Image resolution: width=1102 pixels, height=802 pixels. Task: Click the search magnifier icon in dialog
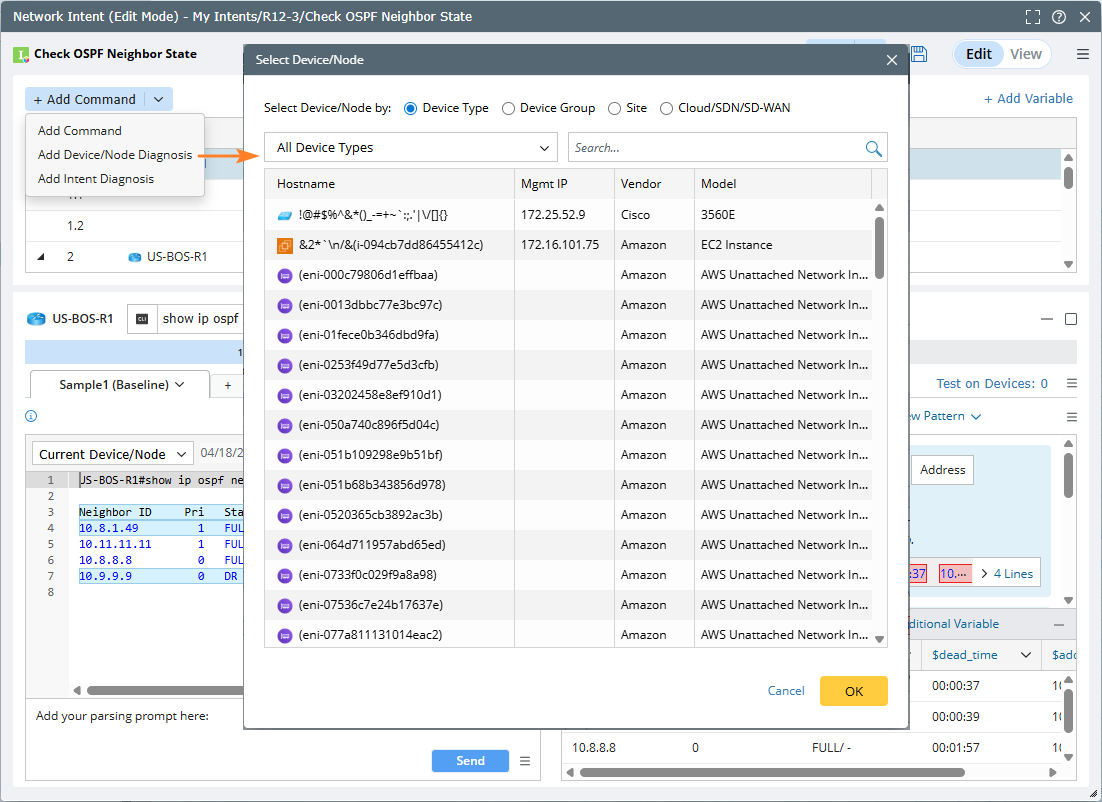tap(873, 148)
